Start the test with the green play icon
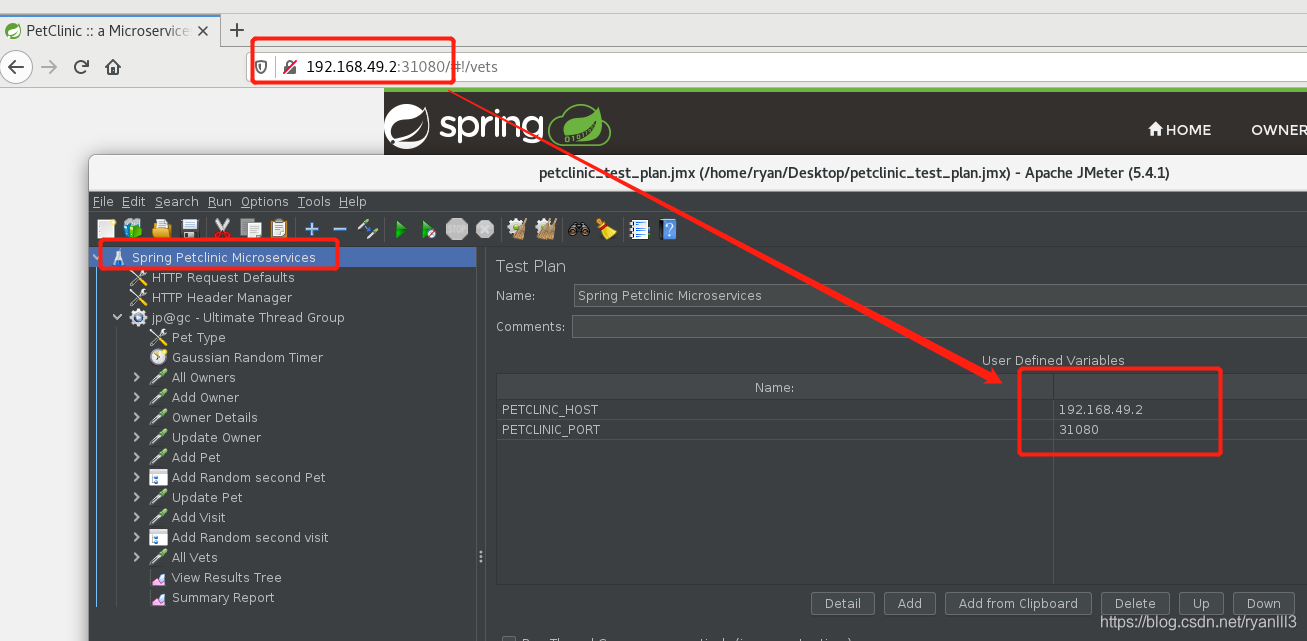Screen dimensions: 1307x641 tap(400, 229)
